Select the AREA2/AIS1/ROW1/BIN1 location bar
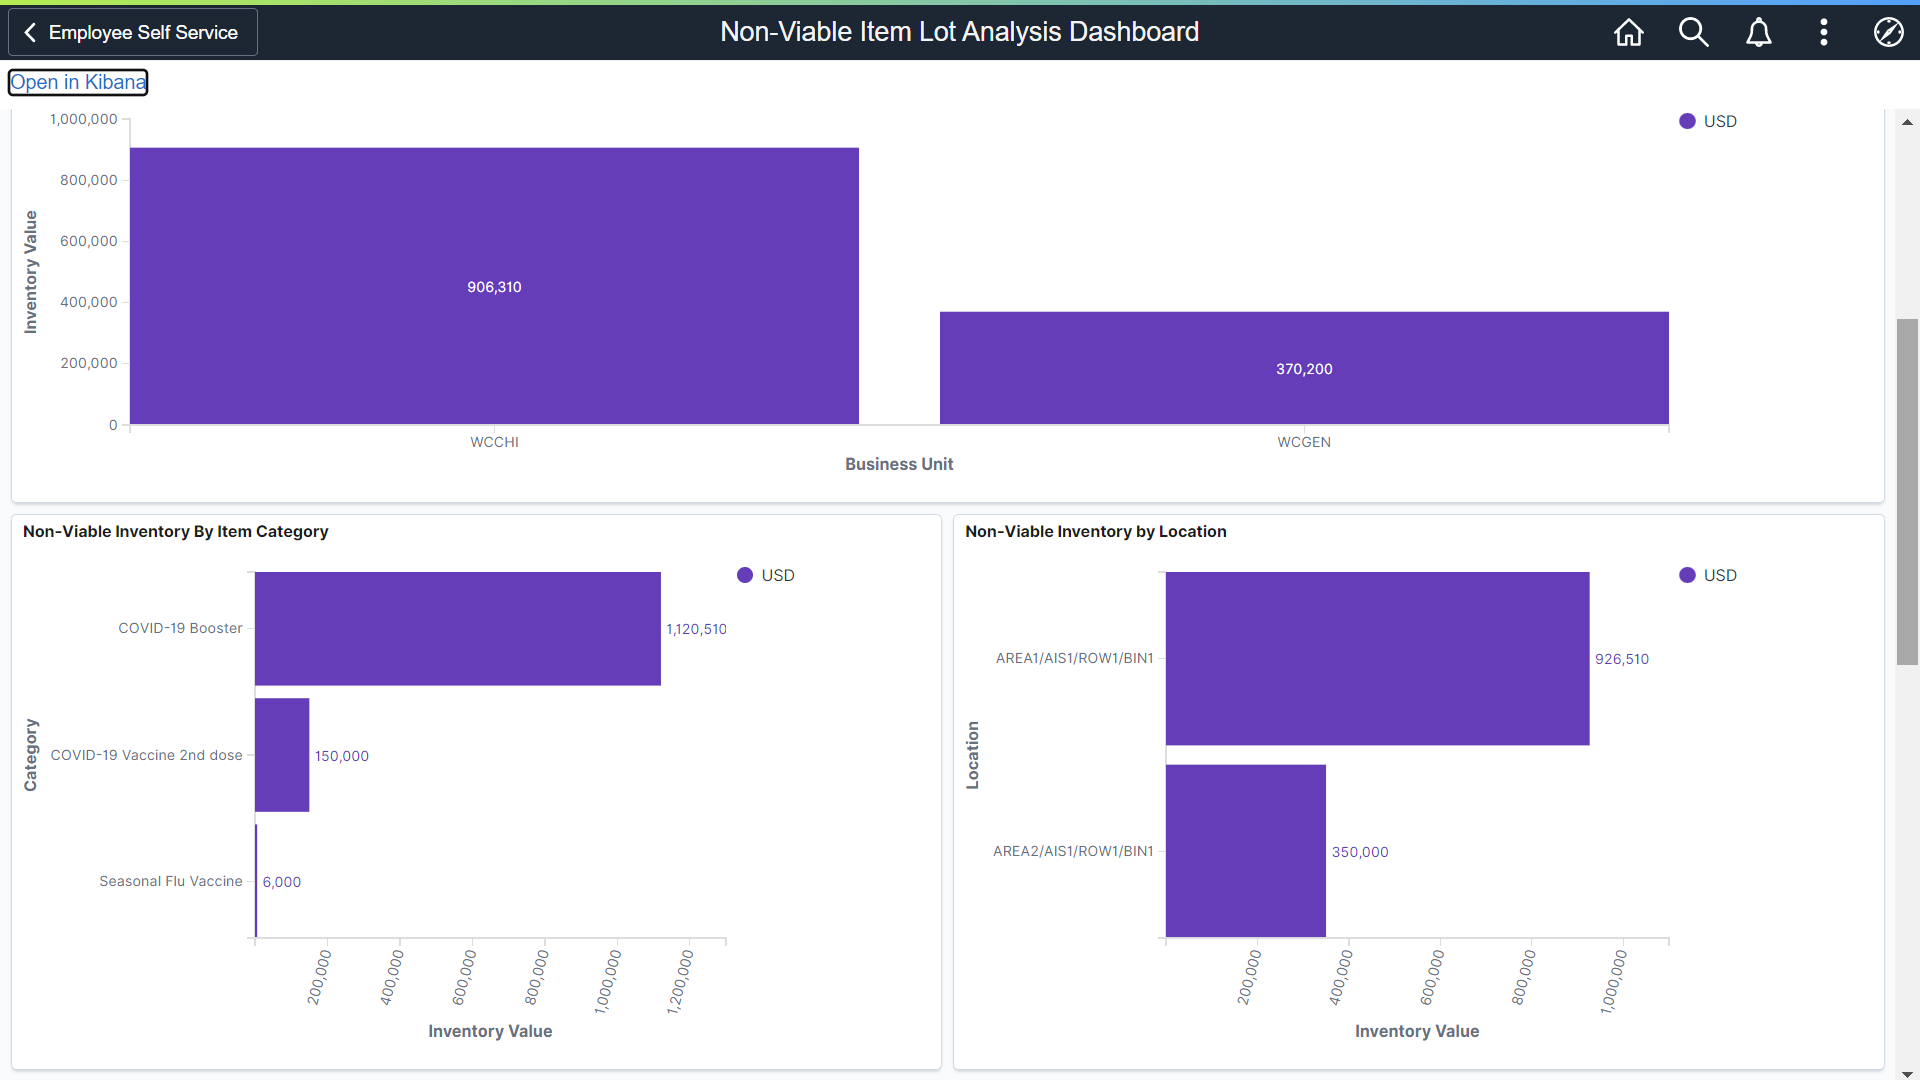The image size is (1920, 1080). point(1245,851)
